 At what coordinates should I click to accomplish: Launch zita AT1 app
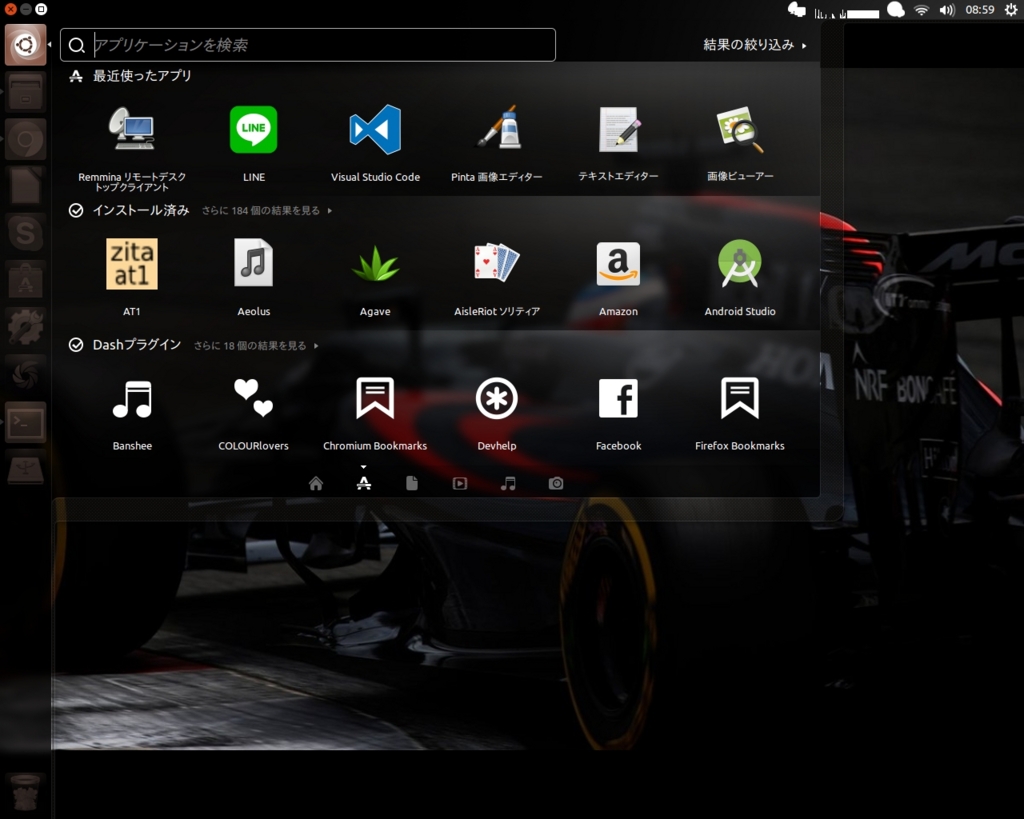[x=132, y=278]
